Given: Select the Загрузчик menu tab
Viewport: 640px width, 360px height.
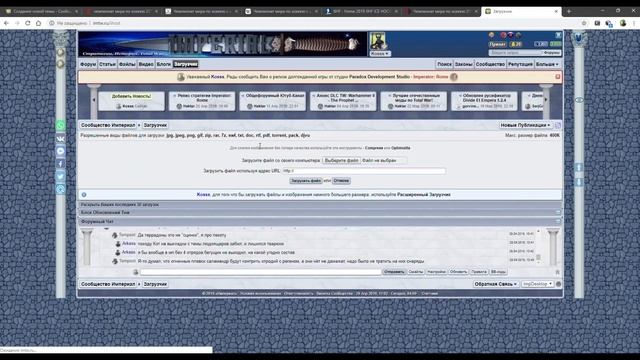Looking at the screenshot, I should click(x=186, y=64).
